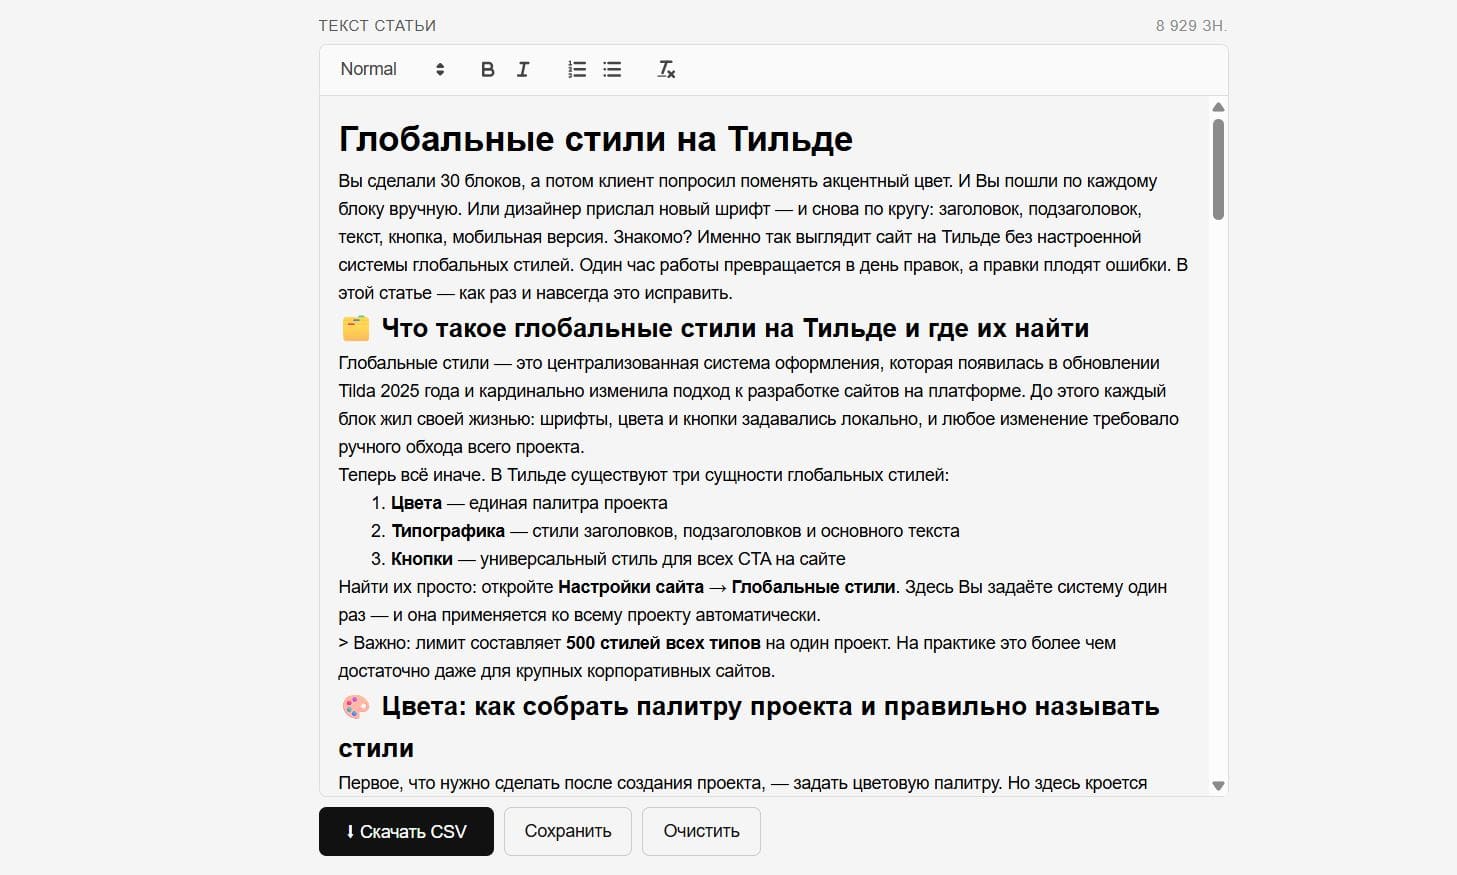Click the list item starting with Типографика
The height and width of the screenshot is (875, 1457).
pyautogui.click(x=675, y=531)
